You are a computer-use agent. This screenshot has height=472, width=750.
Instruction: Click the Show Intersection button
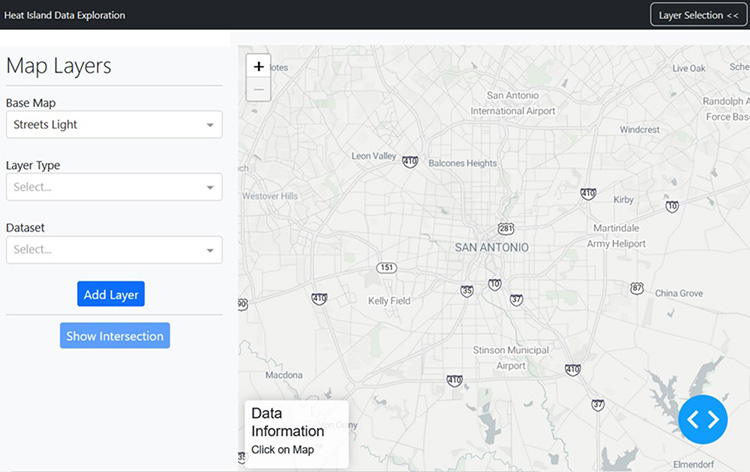point(115,336)
